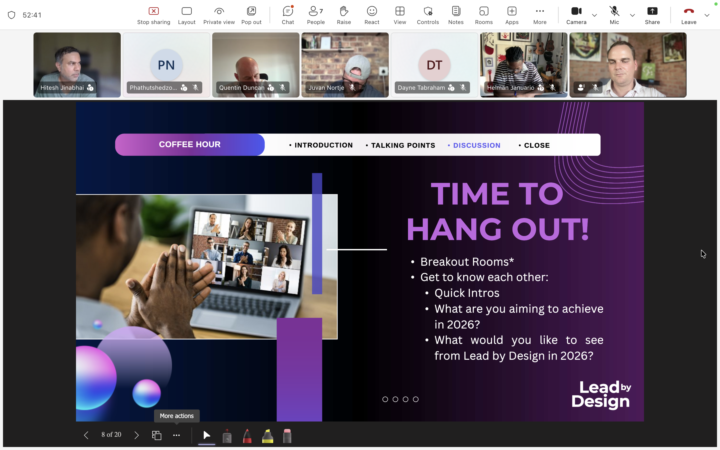Open the Rooms breakout panel
This screenshot has width=720, height=450.
[484, 14]
